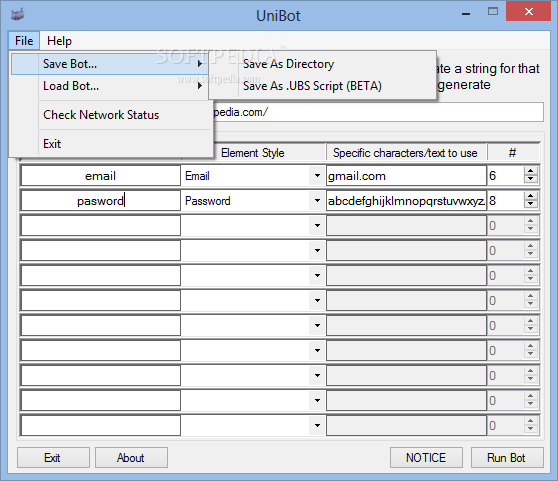
Task: Close the UniBot window
Action: tap(529, 12)
